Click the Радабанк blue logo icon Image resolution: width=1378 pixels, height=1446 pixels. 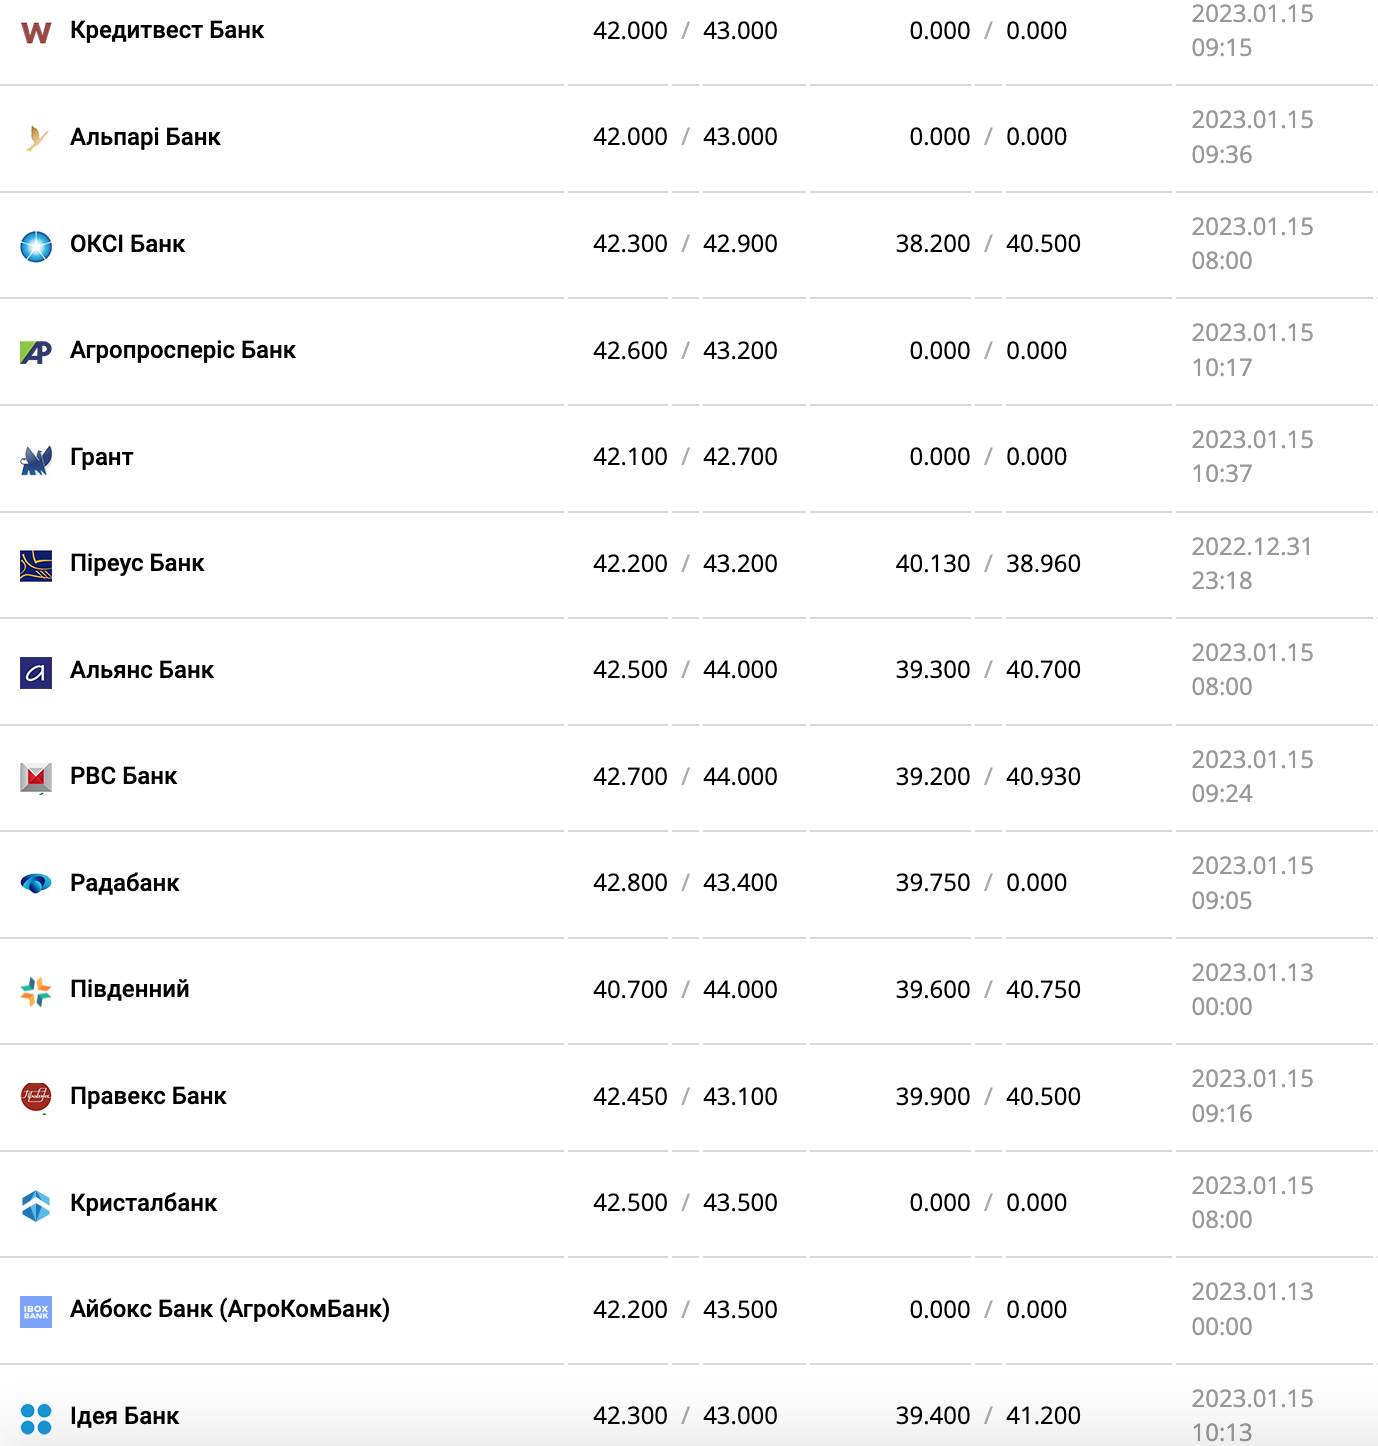click(x=36, y=883)
